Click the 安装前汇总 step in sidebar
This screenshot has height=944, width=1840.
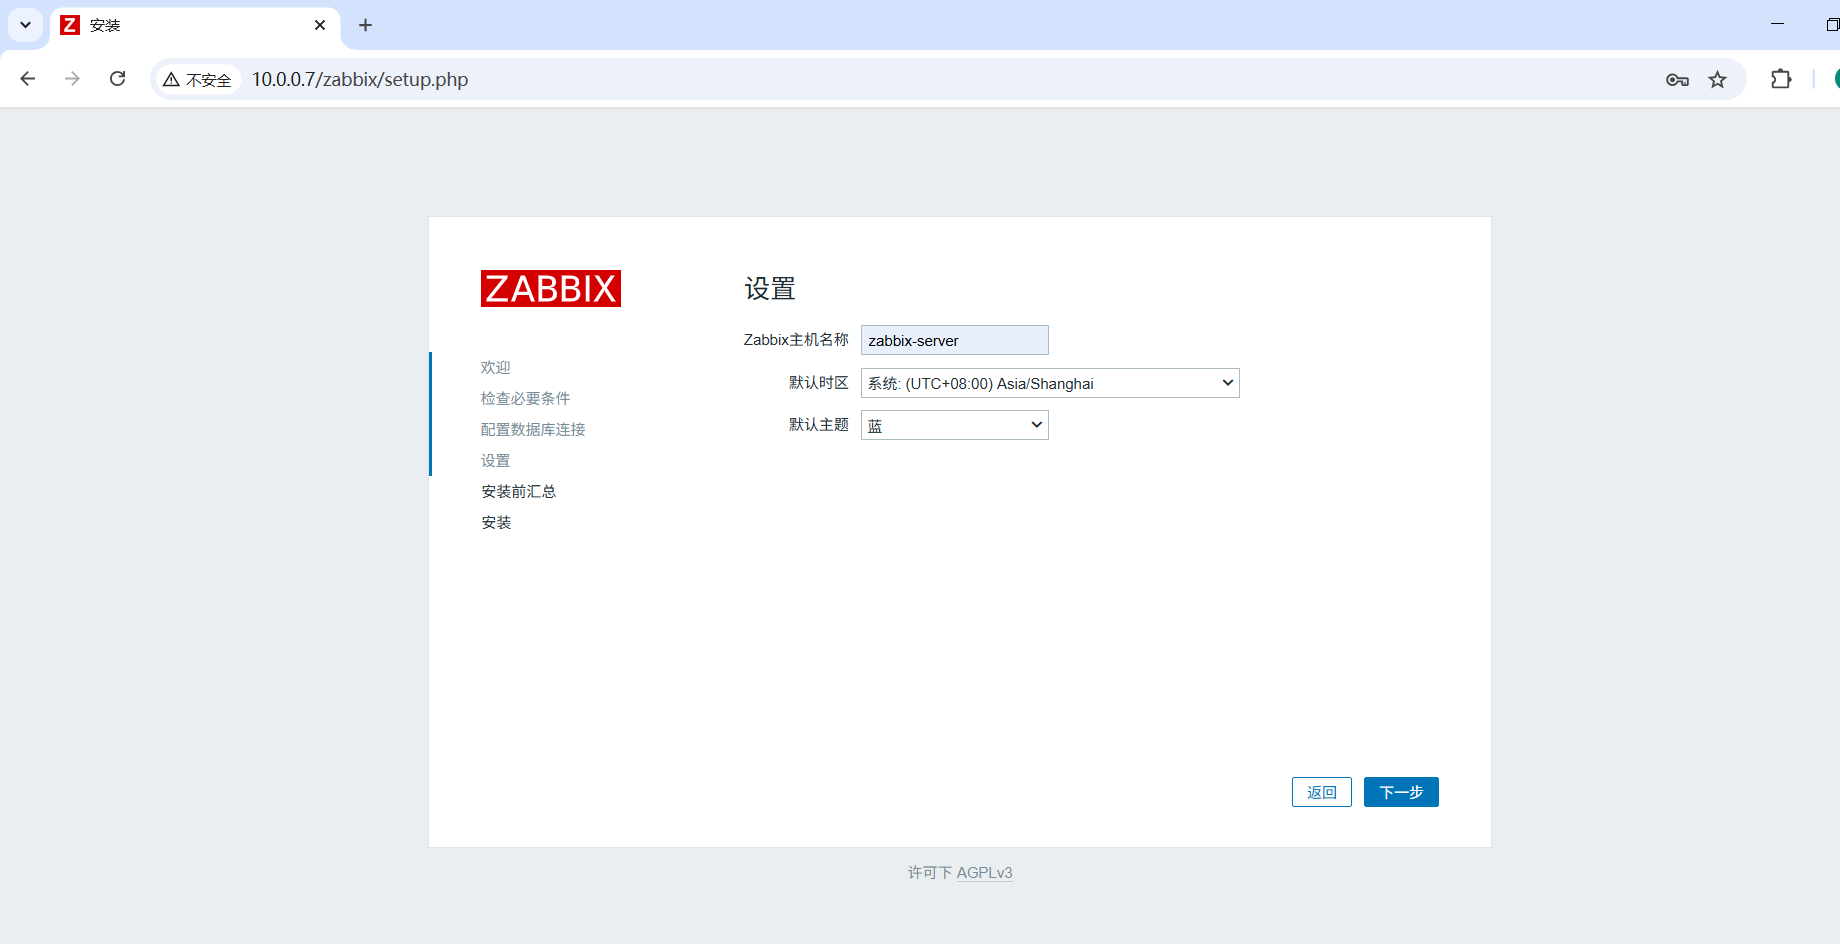tap(518, 491)
